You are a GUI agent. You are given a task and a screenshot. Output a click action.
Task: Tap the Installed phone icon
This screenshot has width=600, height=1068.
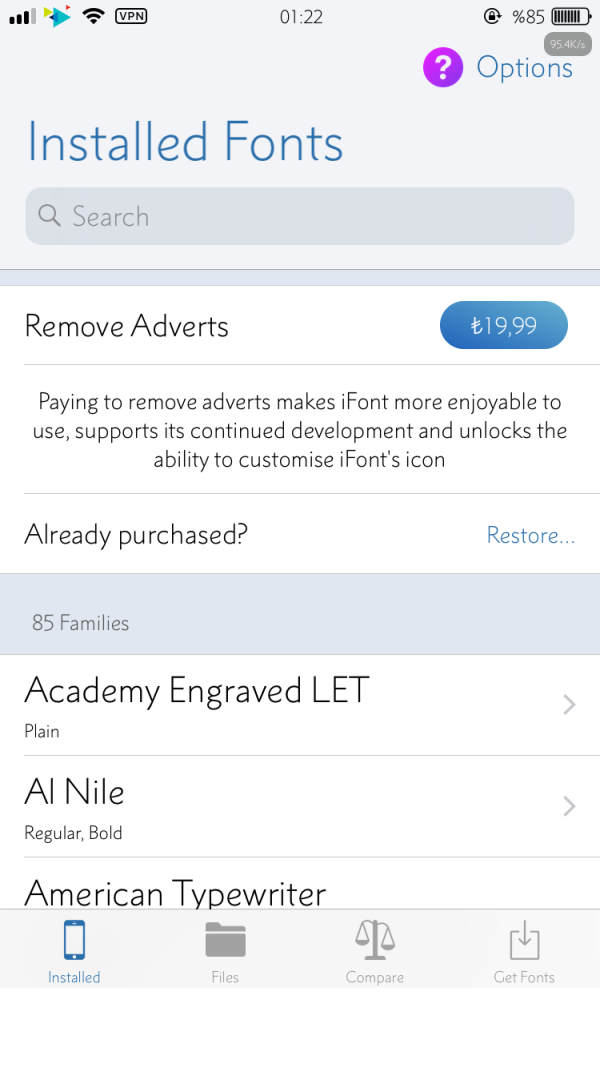[x=74, y=940]
